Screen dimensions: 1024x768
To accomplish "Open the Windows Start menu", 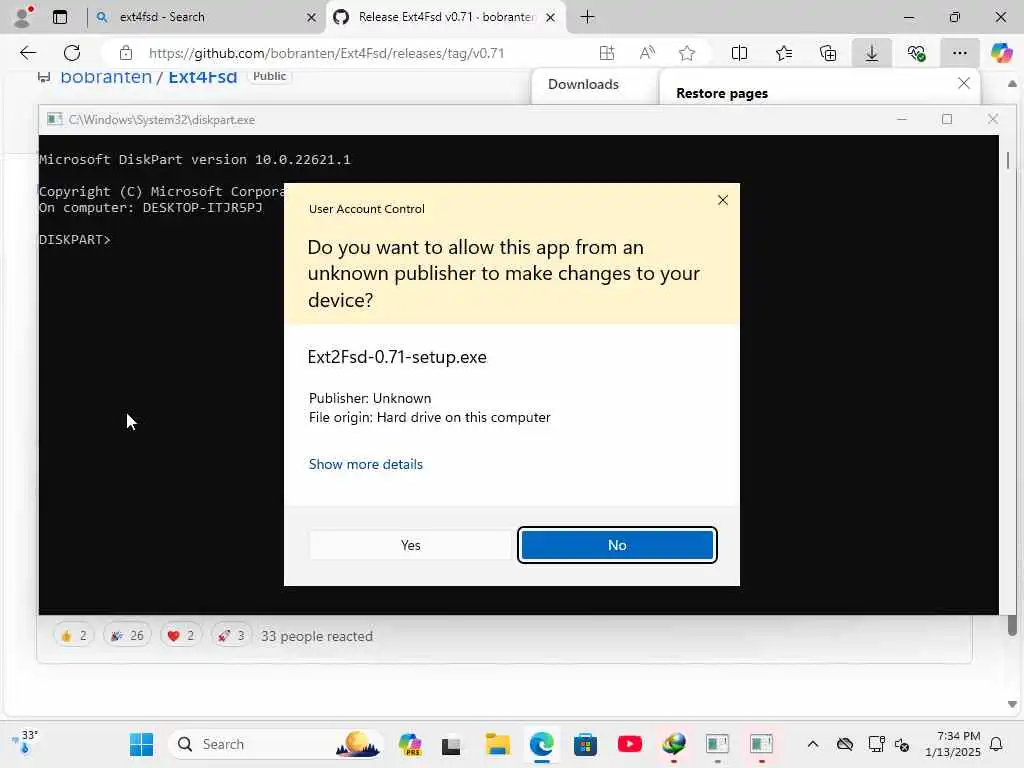I will point(141,744).
